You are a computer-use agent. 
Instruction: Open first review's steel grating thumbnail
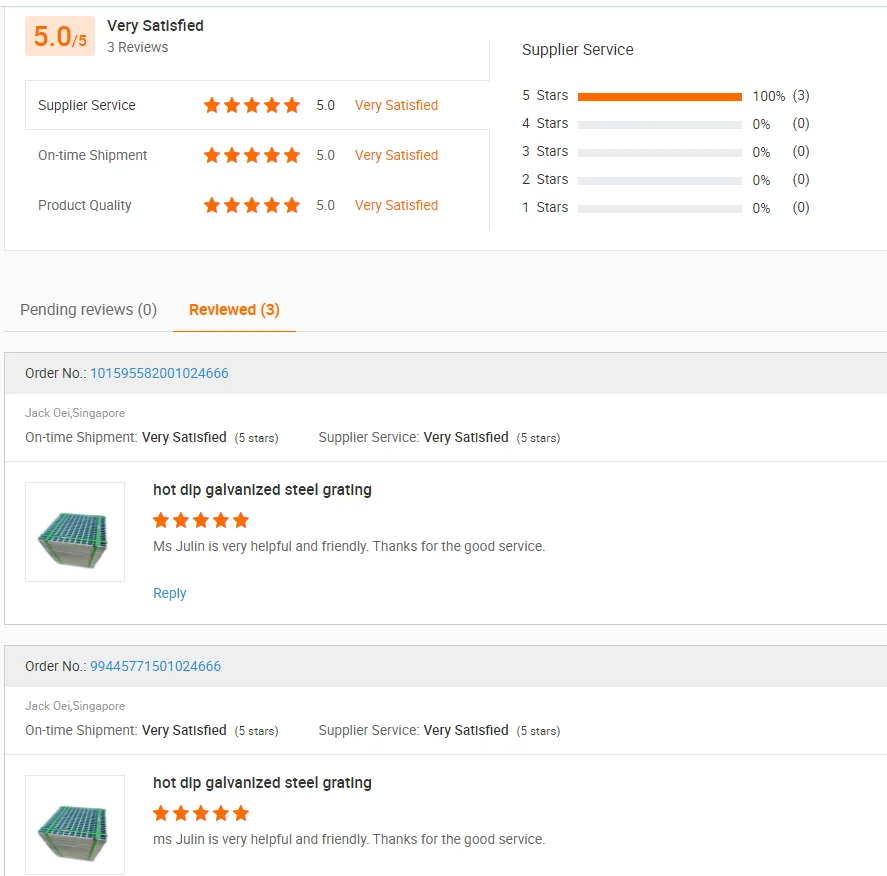[x=75, y=532]
